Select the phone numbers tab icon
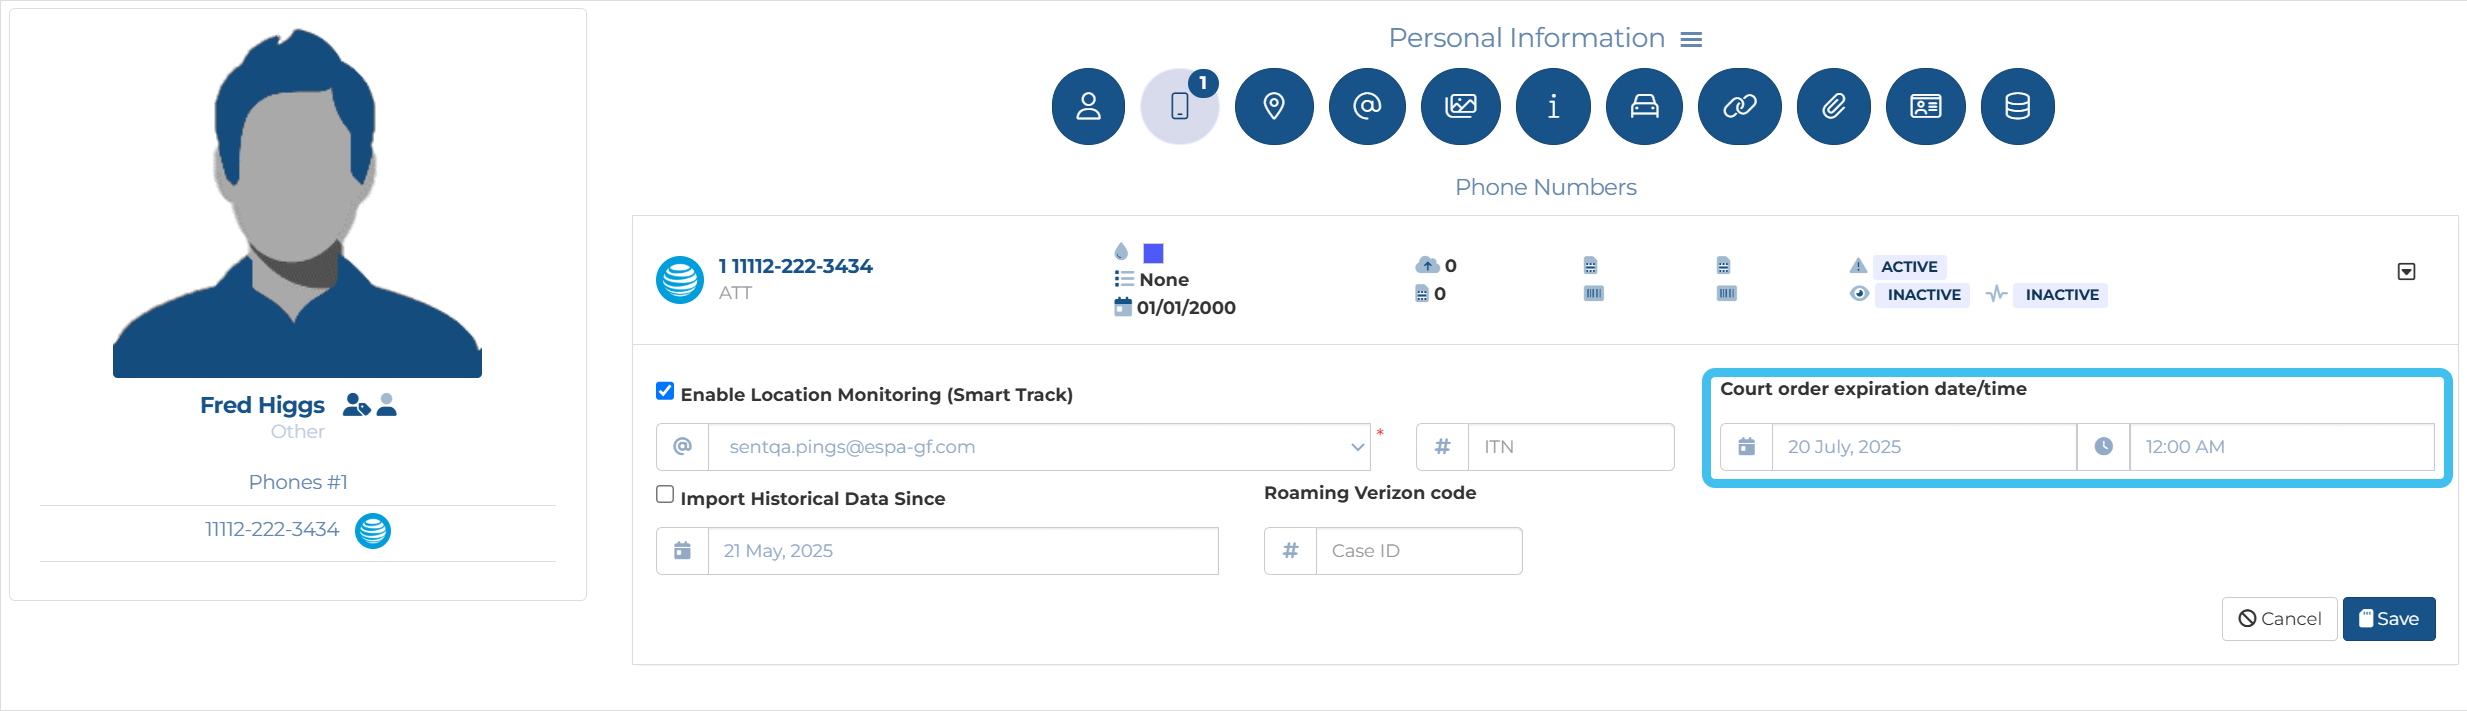This screenshot has width=2467, height=711. coord(1180,106)
